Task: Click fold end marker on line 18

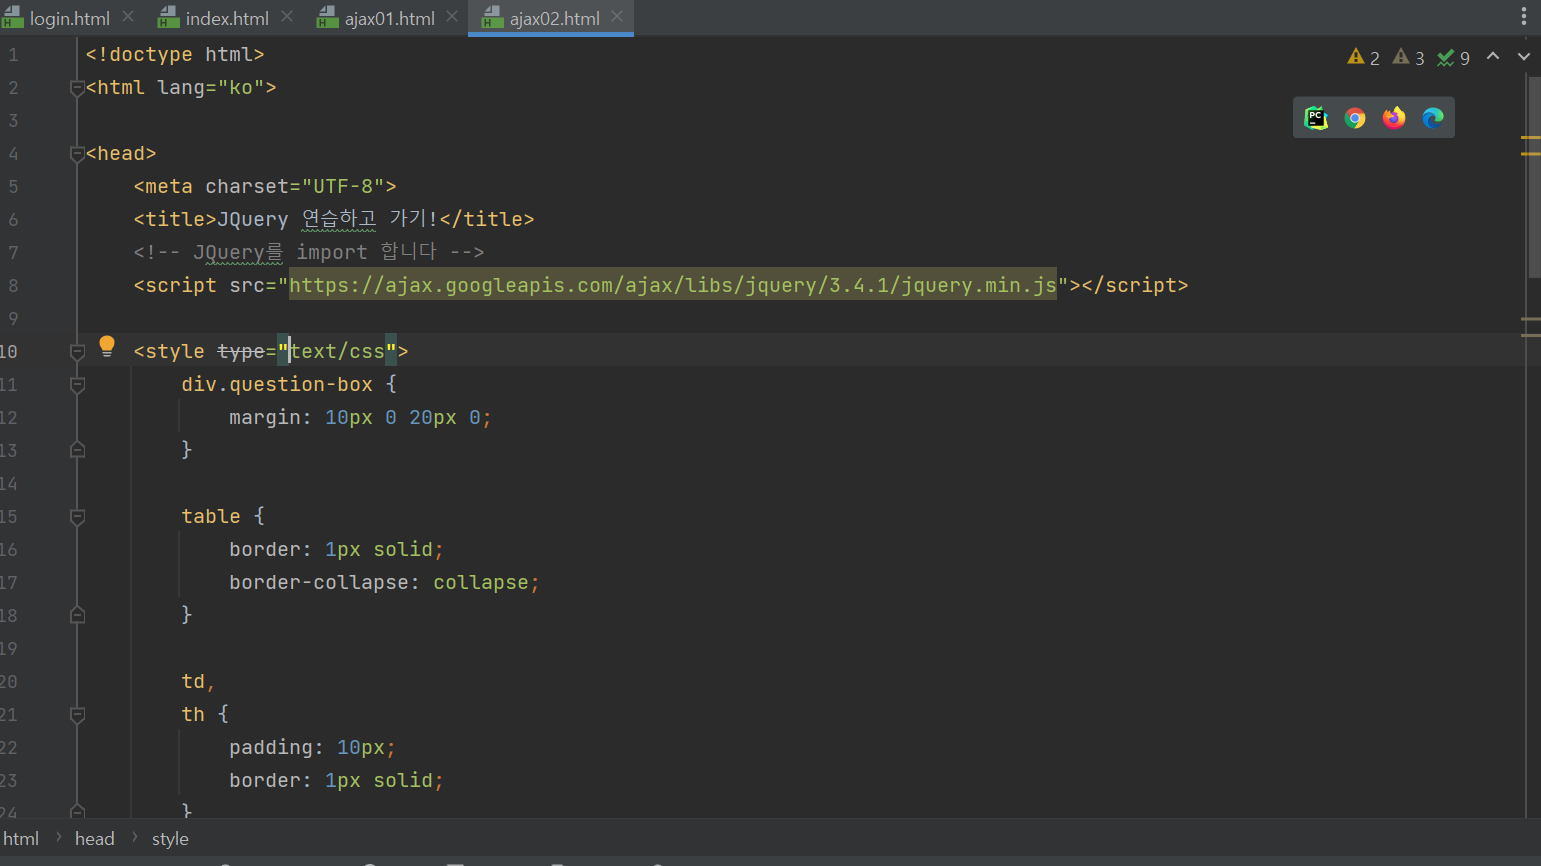Action: (77, 616)
